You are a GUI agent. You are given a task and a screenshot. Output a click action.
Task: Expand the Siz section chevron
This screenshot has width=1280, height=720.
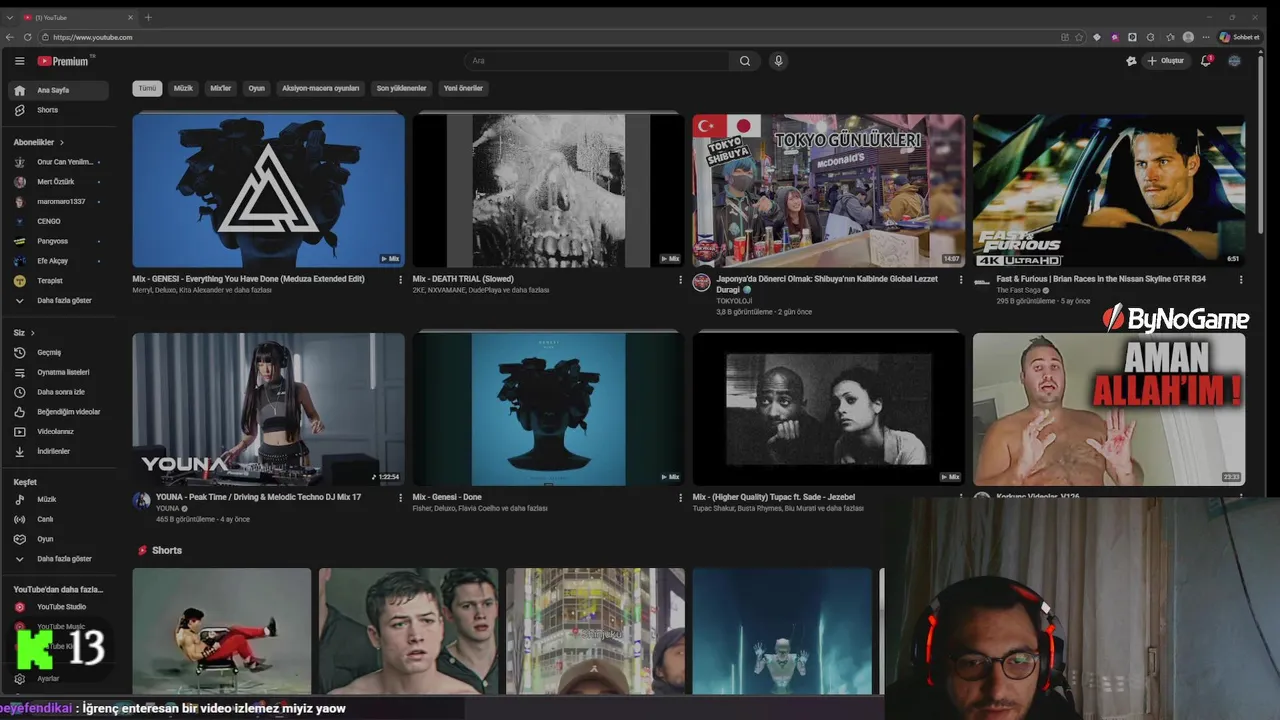click(32, 332)
